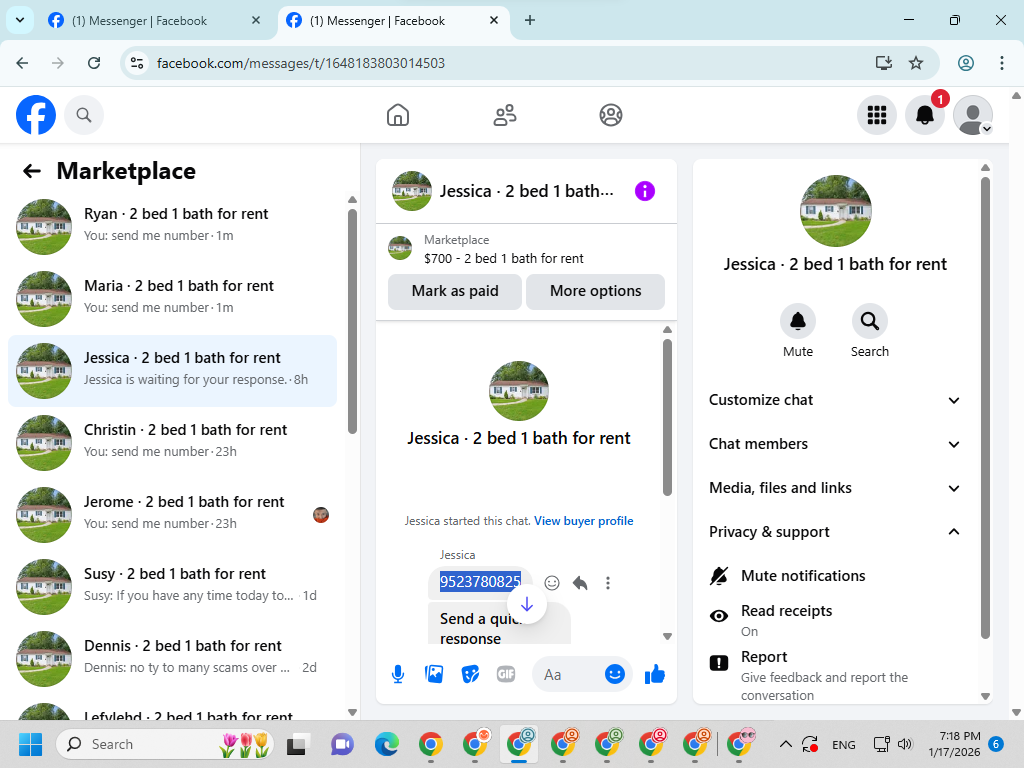Screen dimensions: 1024x768
Task: Click the Mute bell in chat details
Action: (x=798, y=321)
